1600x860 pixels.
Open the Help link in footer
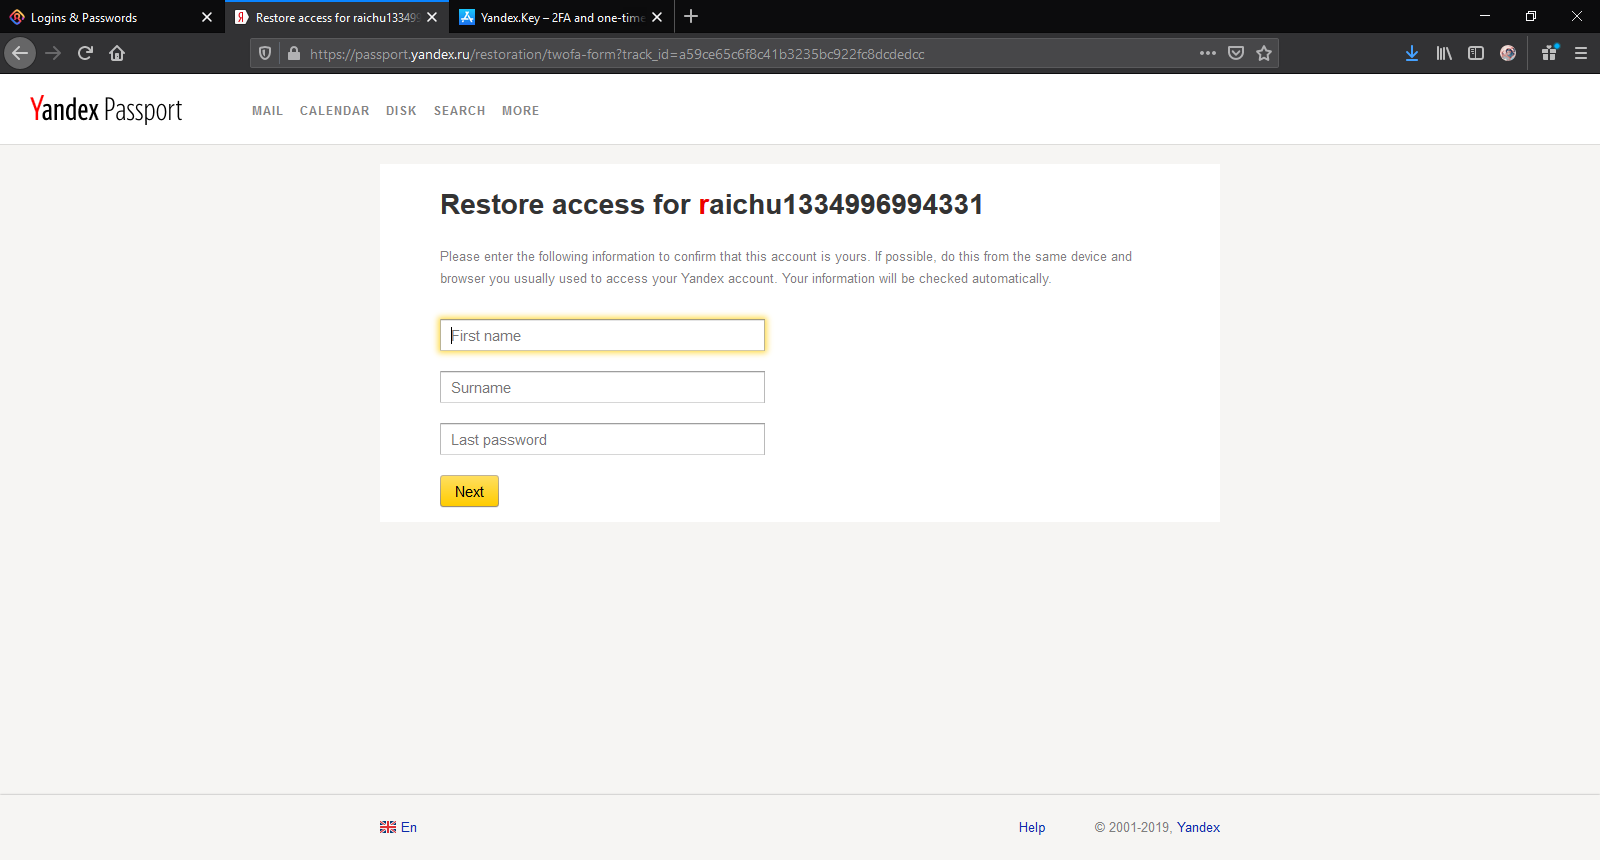(1032, 827)
